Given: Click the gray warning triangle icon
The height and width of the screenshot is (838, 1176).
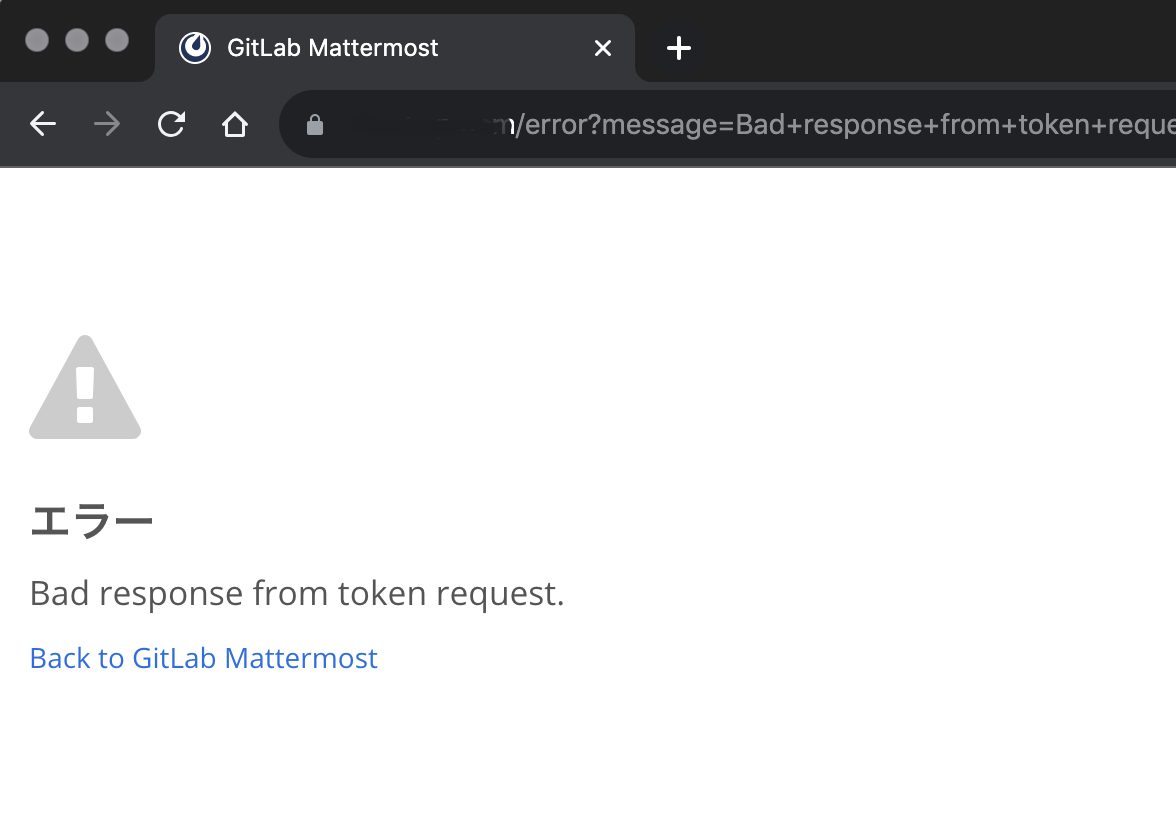Looking at the screenshot, I should [x=85, y=388].
